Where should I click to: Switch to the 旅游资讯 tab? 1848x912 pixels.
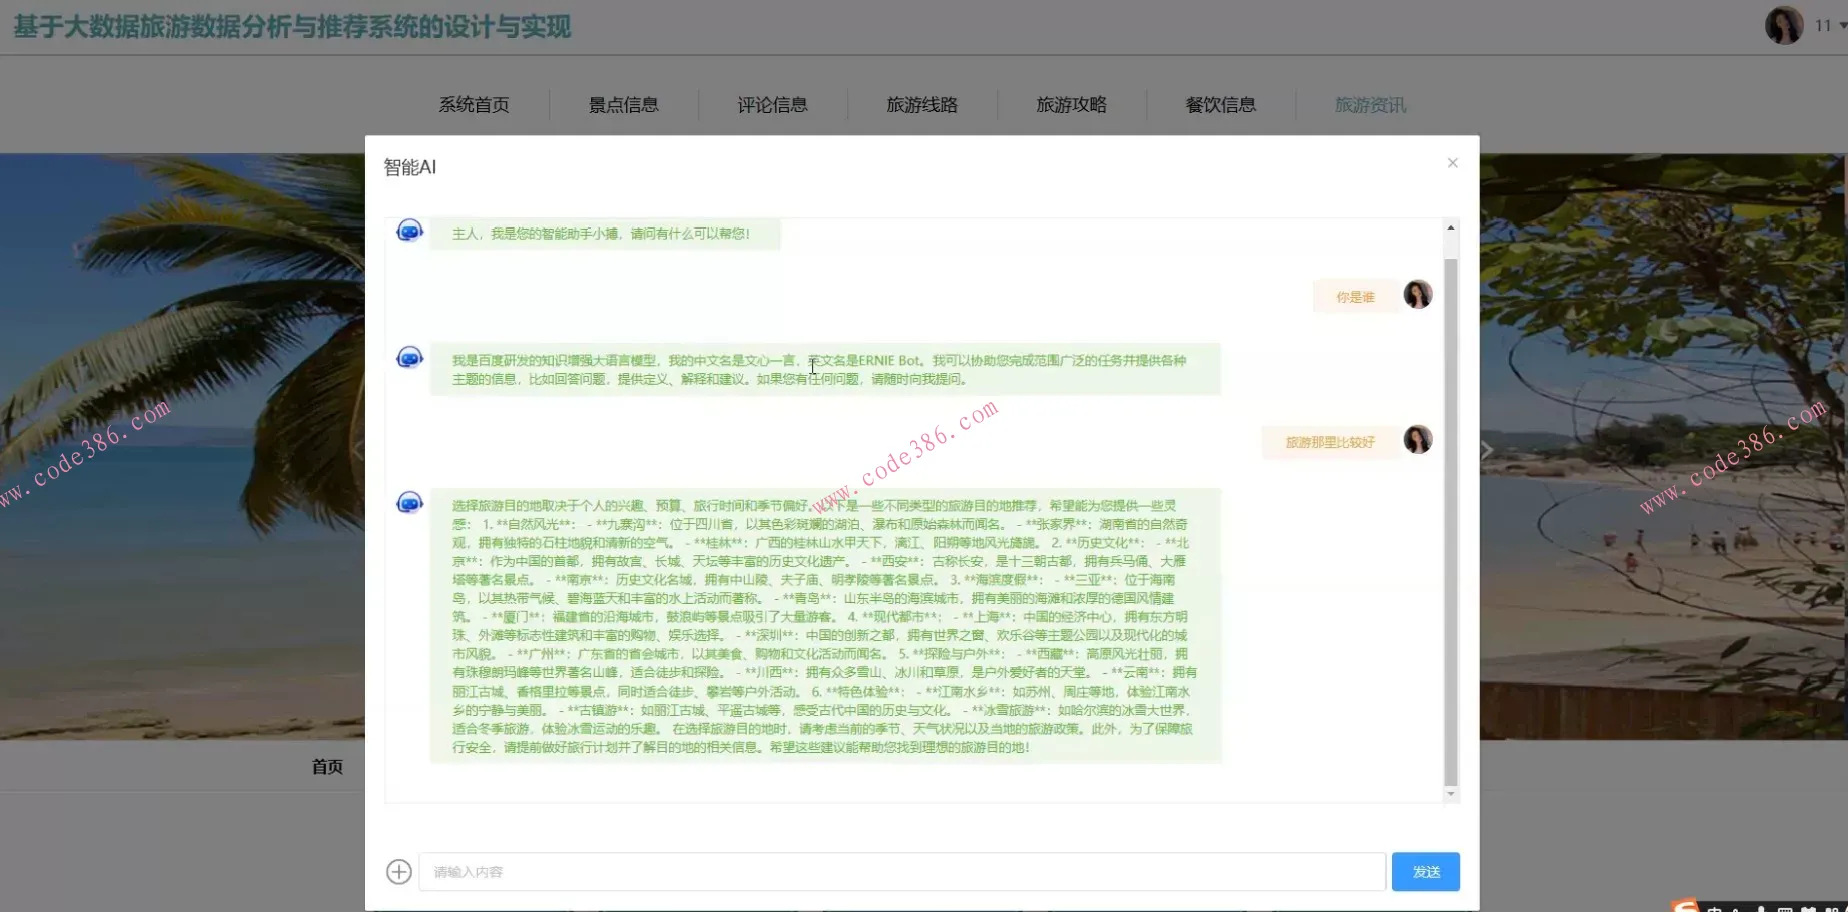coord(1370,104)
